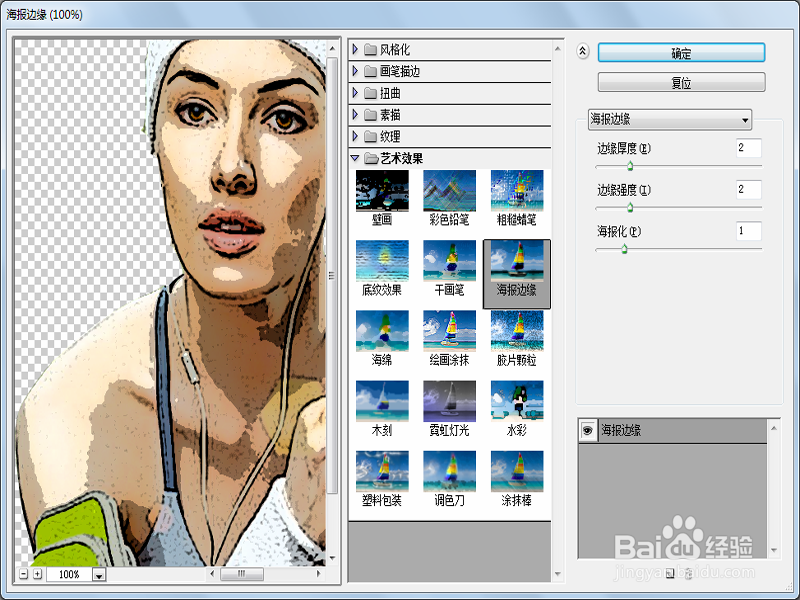Screen dimensions: 800x600
Task: Click the 海报化 value field
Action: click(x=748, y=231)
